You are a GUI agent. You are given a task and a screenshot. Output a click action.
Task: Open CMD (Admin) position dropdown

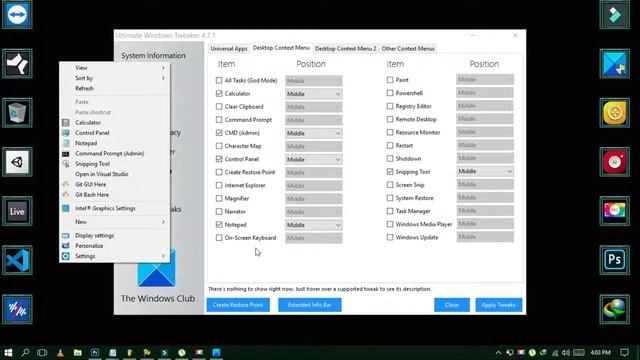click(313, 133)
